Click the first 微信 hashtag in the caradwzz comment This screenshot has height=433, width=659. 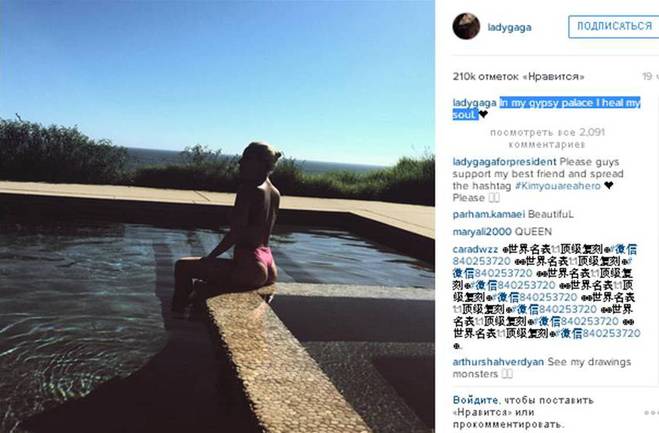coord(623,249)
